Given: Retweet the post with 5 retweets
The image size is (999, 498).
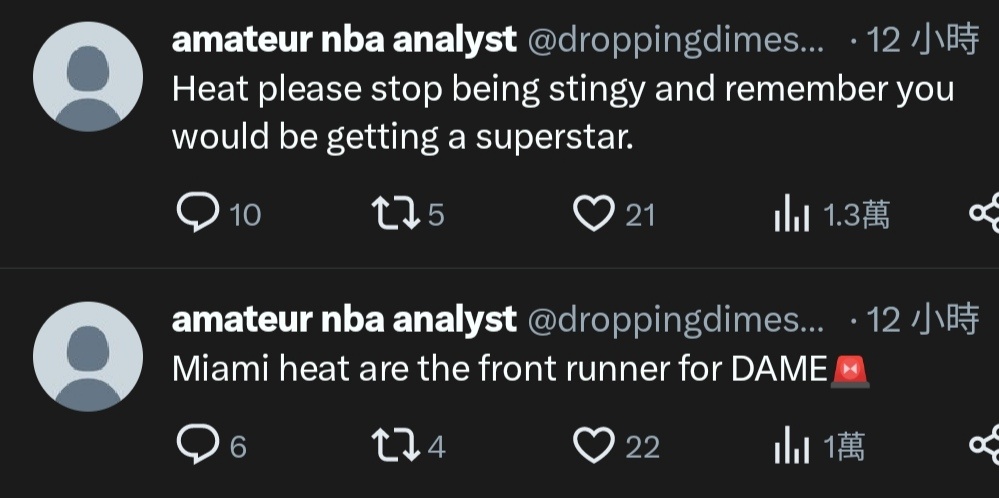Looking at the screenshot, I should point(396,213).
